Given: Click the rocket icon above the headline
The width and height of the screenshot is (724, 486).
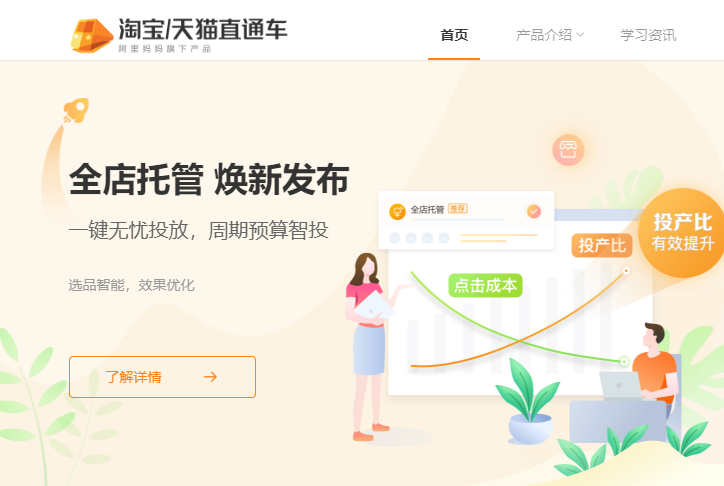Looking at the screenshot, I should (76, 111).
